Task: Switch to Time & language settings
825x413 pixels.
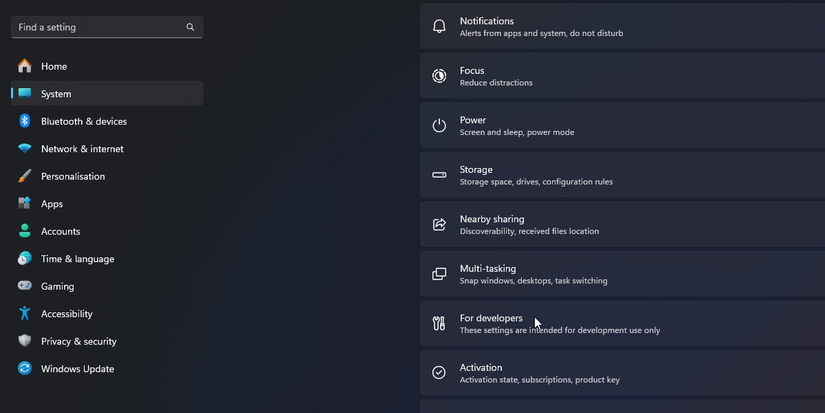Action: pos(77,259)
